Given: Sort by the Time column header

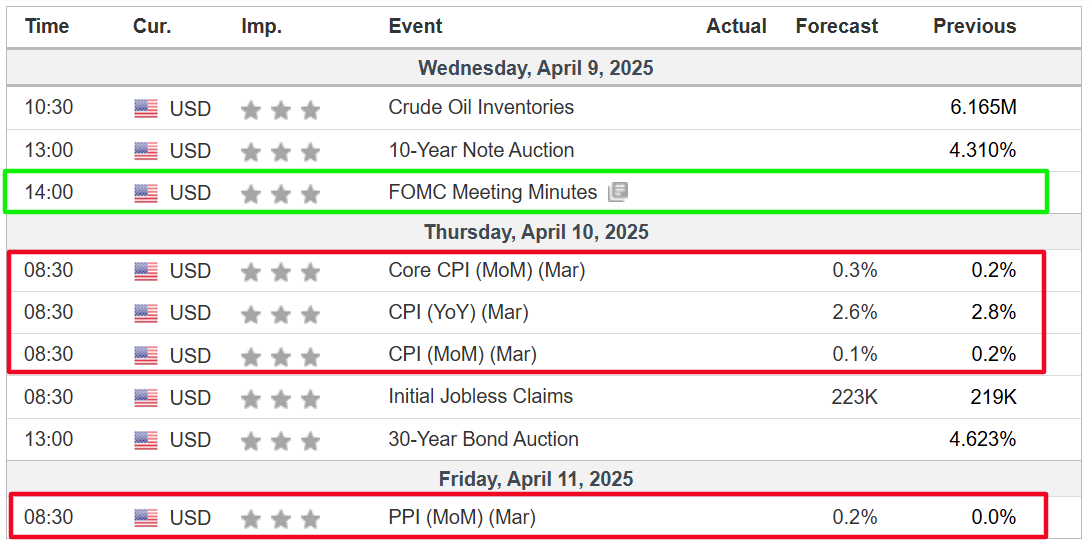Looking at the screenshot, I should click(x=47, y=26).
